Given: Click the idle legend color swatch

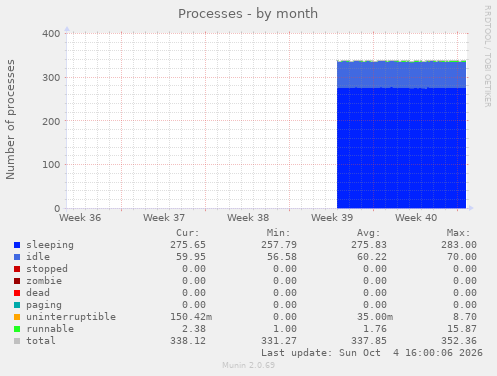Looking at the screenshot, I should (17, 257).
